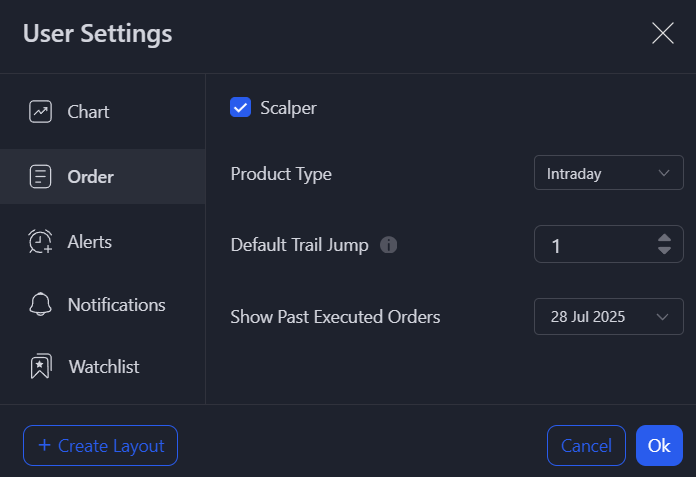This screenshot has height=477, width=696.
Task: Click the Notifications bell icon
Action: tap(41, 305)
